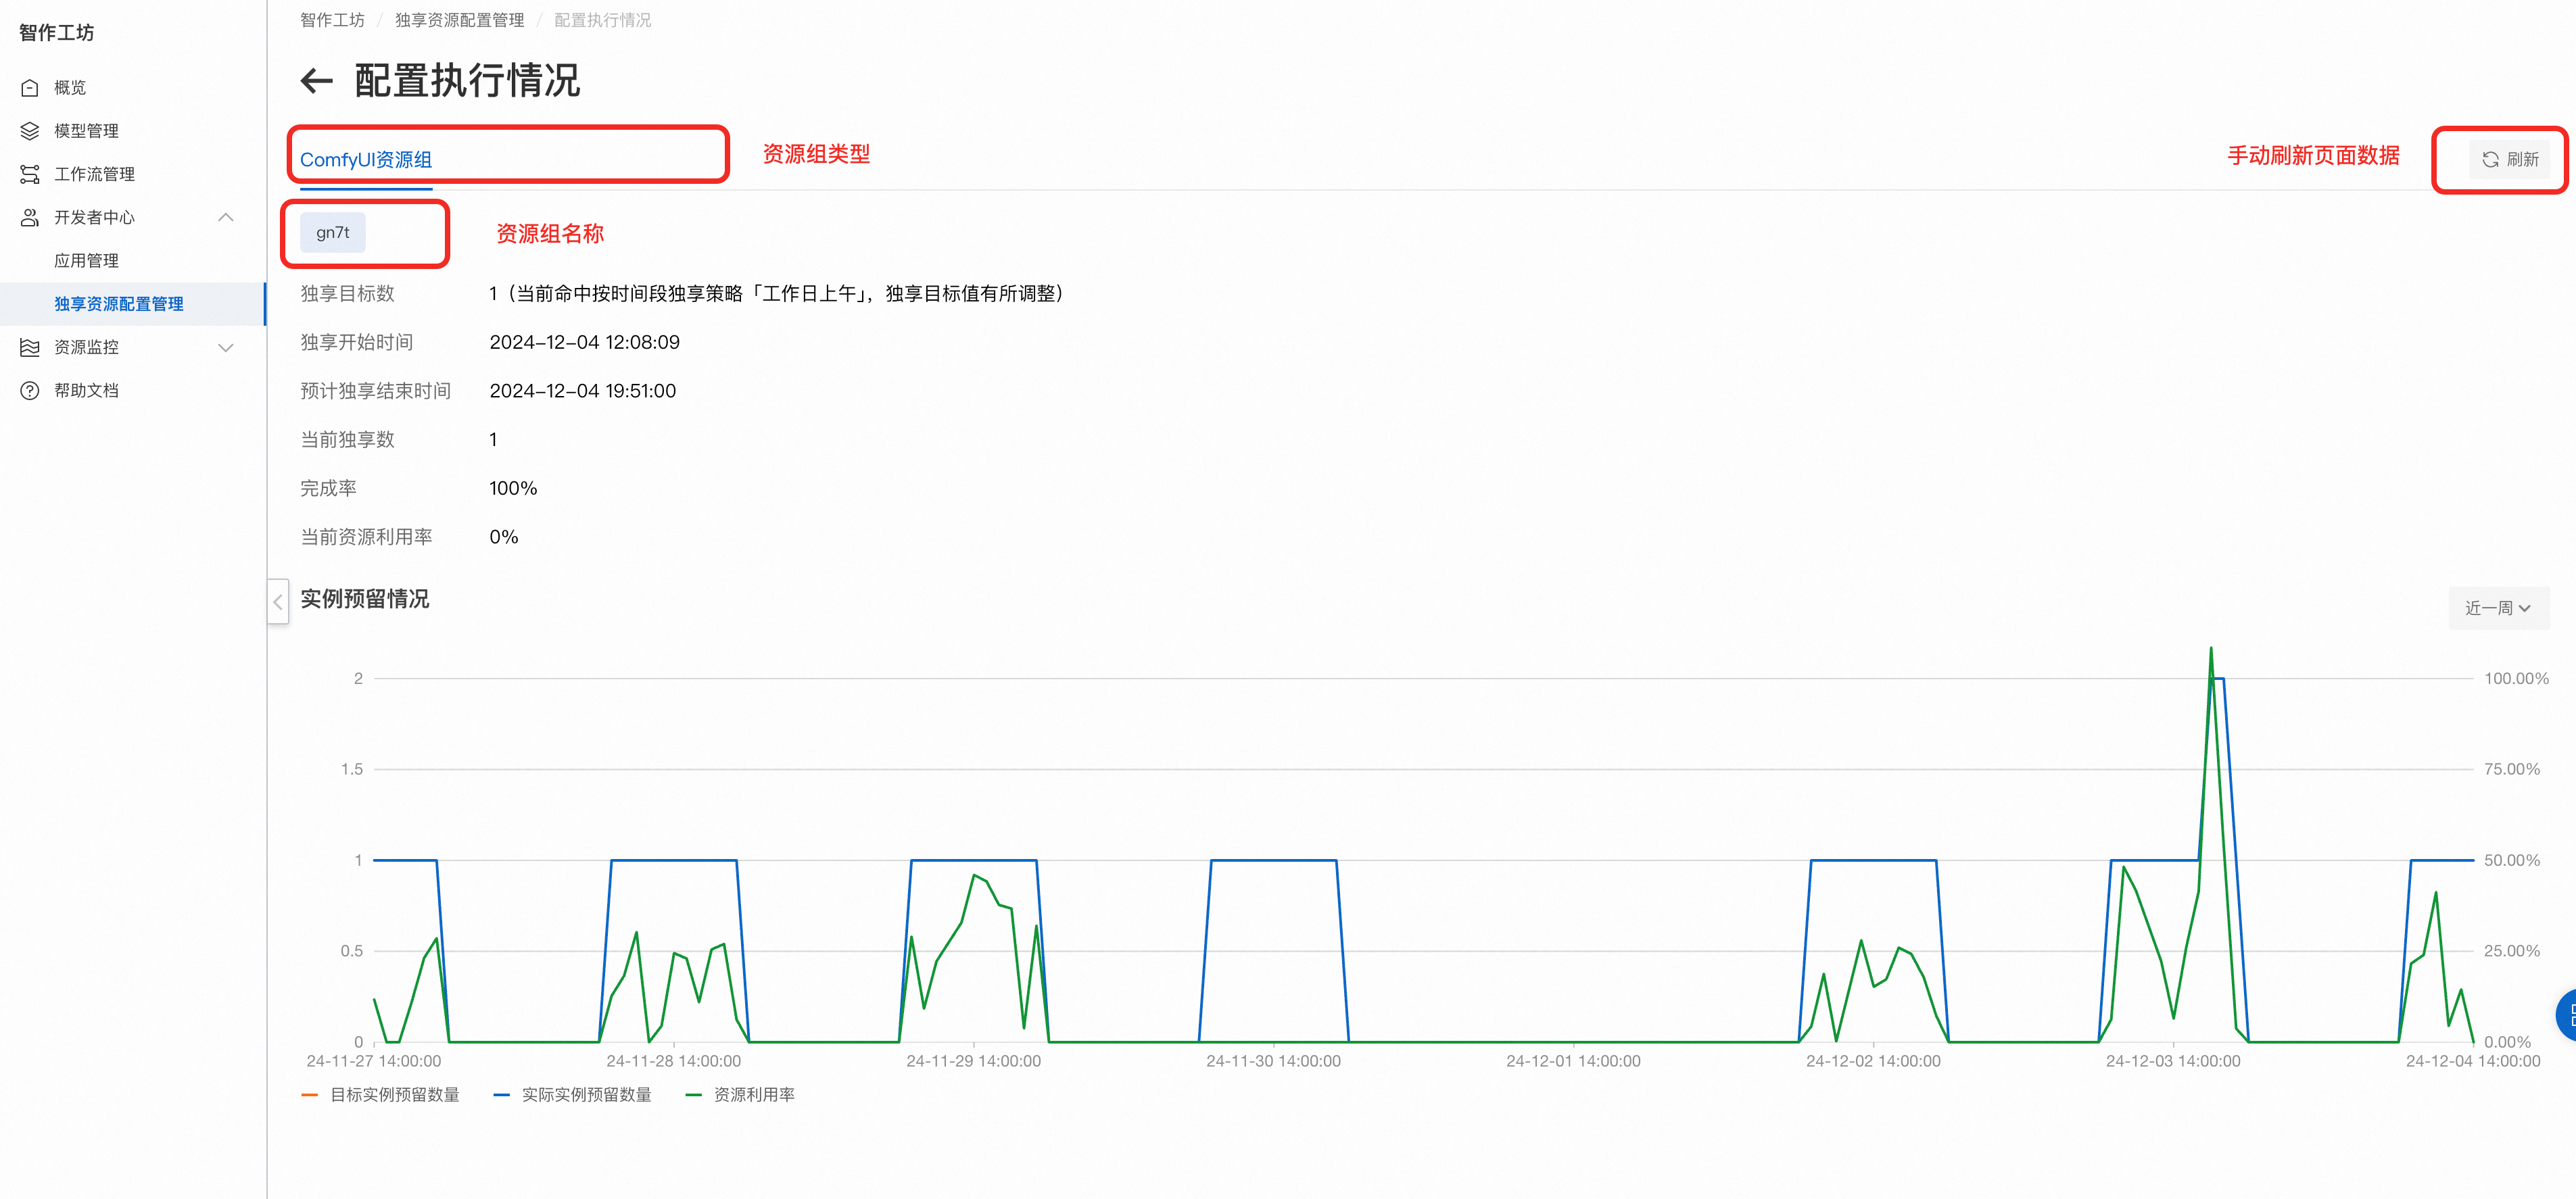
Task: Click the back arrow beside 配置执行情况
Action: (317, 81)
